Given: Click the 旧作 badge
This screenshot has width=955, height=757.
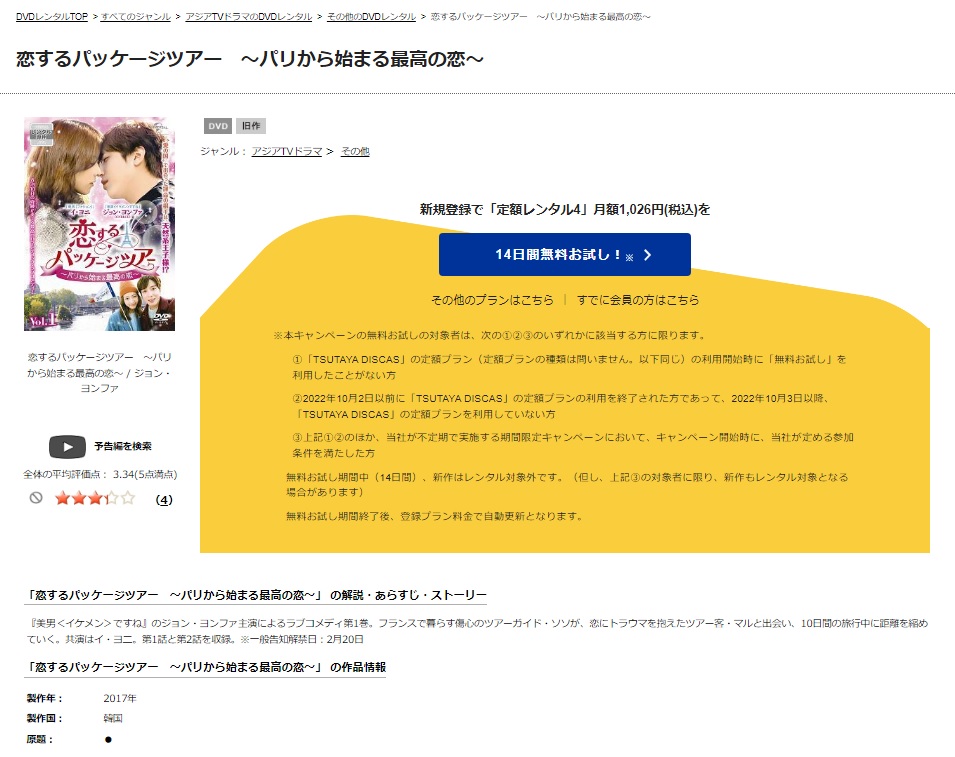Looking at the screenshot, I should point(251,126).
